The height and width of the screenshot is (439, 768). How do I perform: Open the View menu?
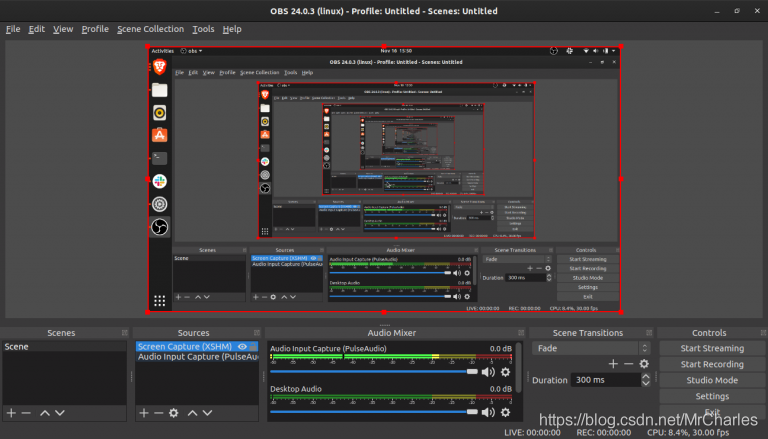coord(63,29)
